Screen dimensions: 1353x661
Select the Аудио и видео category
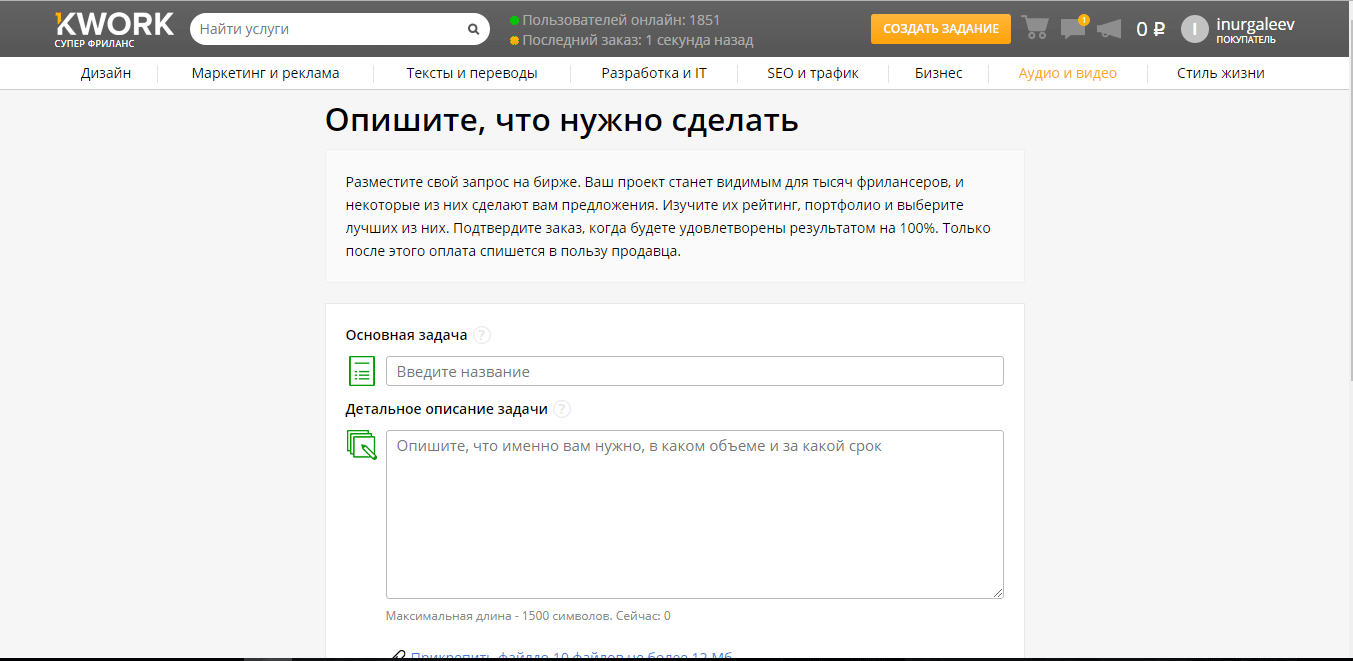pyautogui.click(x=1067, y=73)
